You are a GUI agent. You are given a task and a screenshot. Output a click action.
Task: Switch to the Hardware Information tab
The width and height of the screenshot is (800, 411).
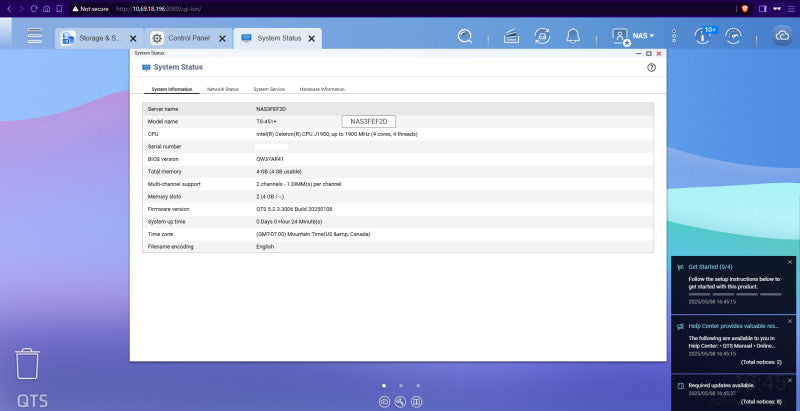click(322, 89)
